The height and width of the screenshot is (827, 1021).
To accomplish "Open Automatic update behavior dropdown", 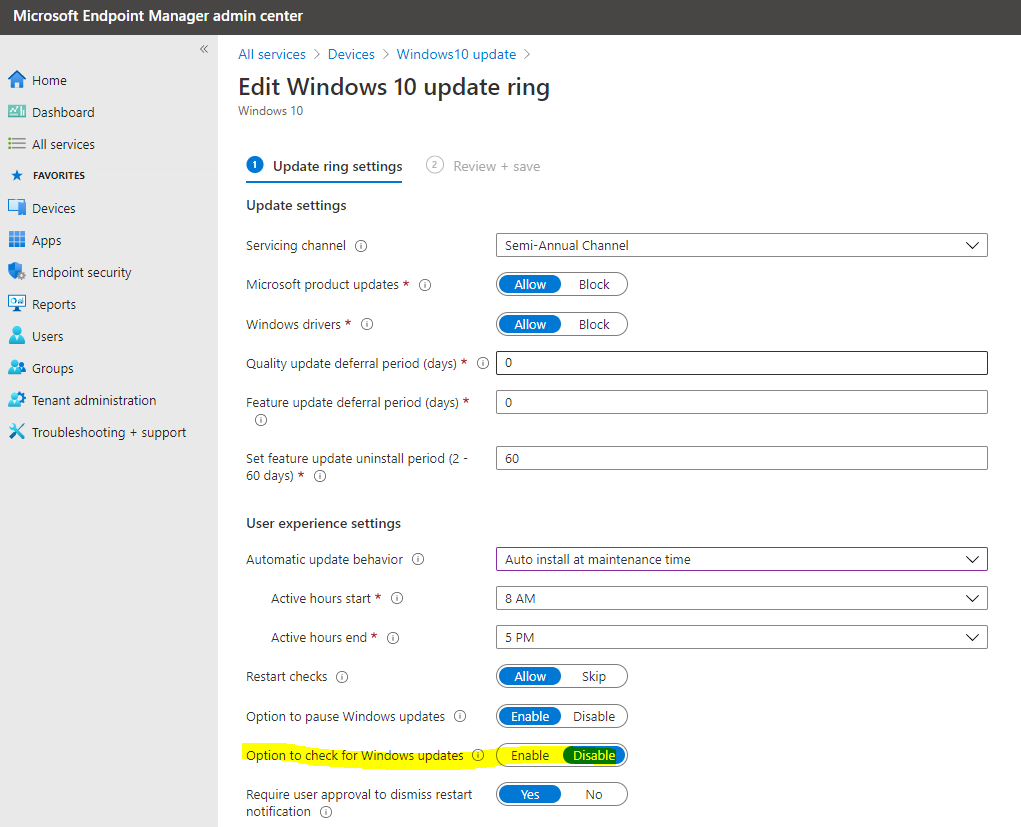I will (742, 559).
